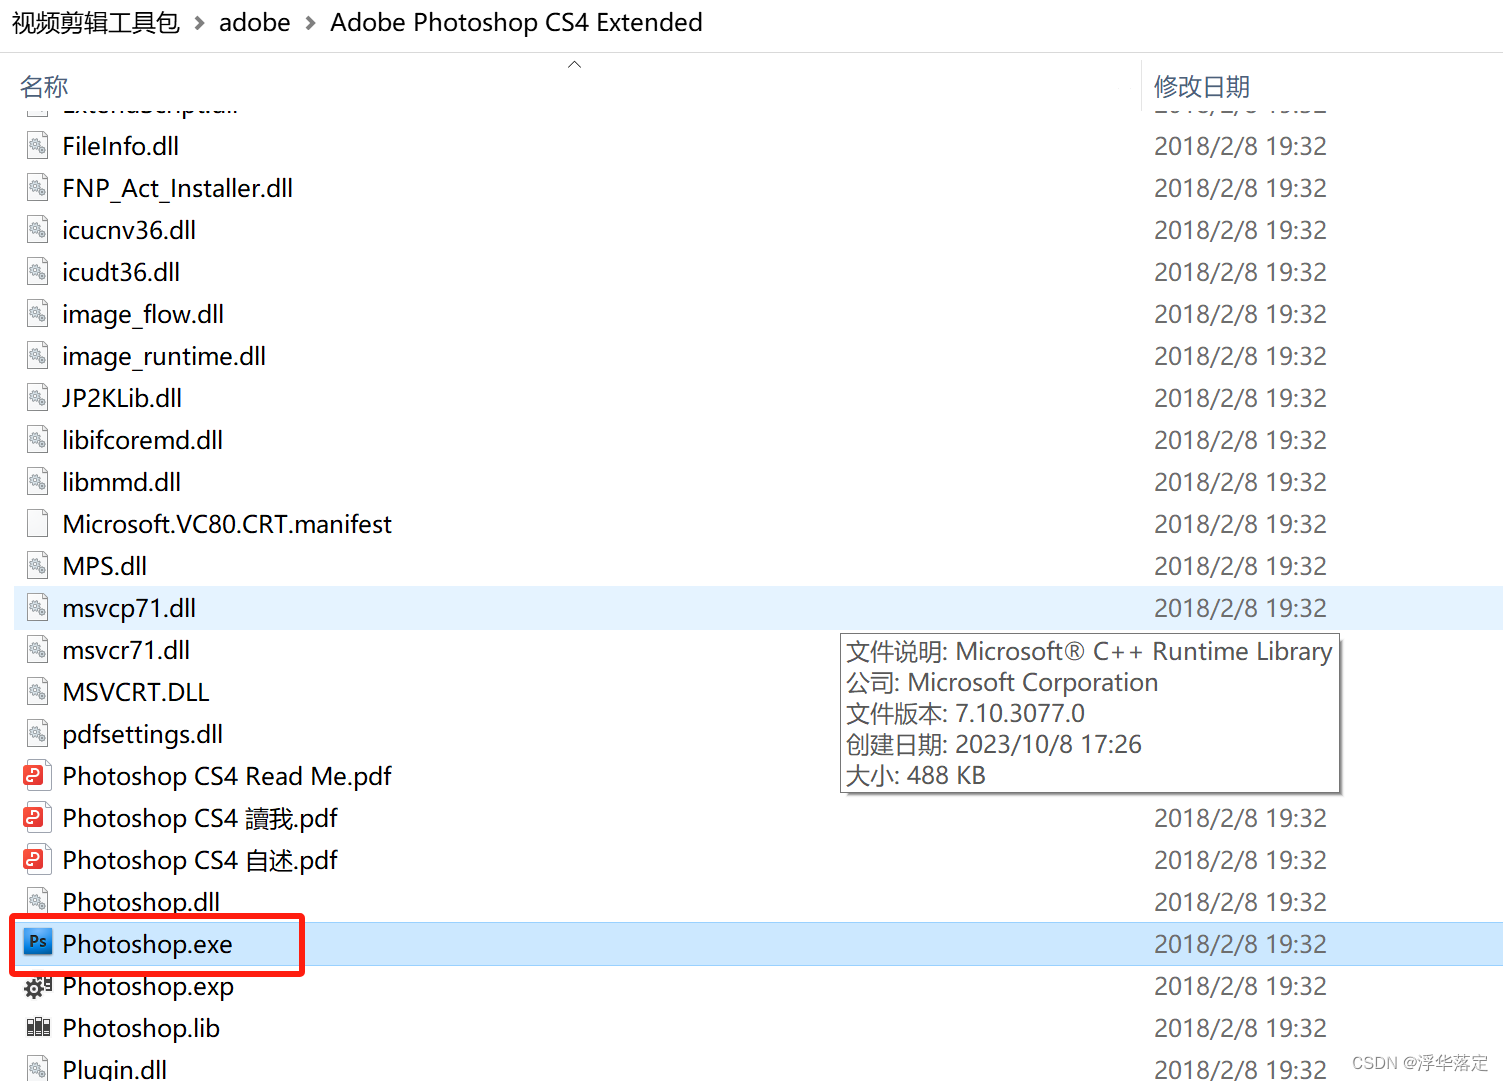
Task: Click the modified date of MPS.dll
Action: pyautogui.click(x=1240, y=566)
